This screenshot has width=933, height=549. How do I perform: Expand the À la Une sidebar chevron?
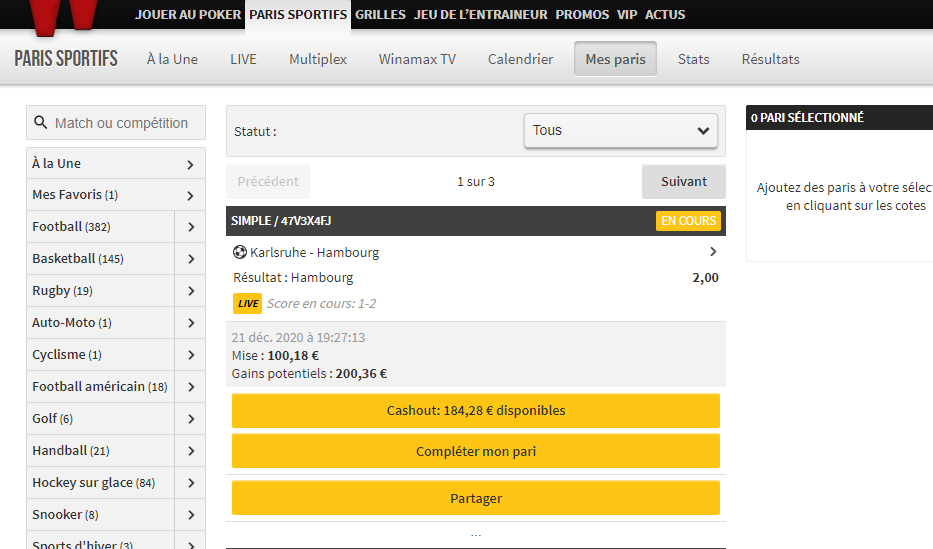(190, 165)
